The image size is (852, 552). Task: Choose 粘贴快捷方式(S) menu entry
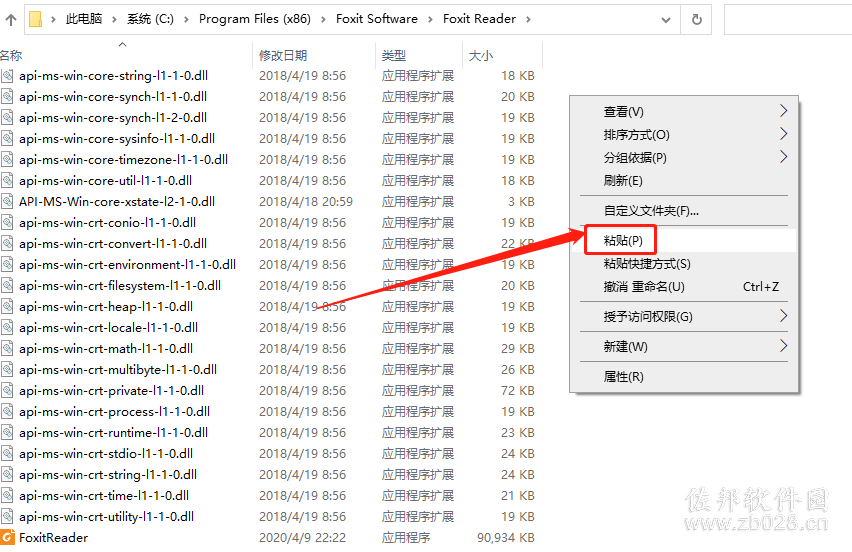tap(684, 264)
